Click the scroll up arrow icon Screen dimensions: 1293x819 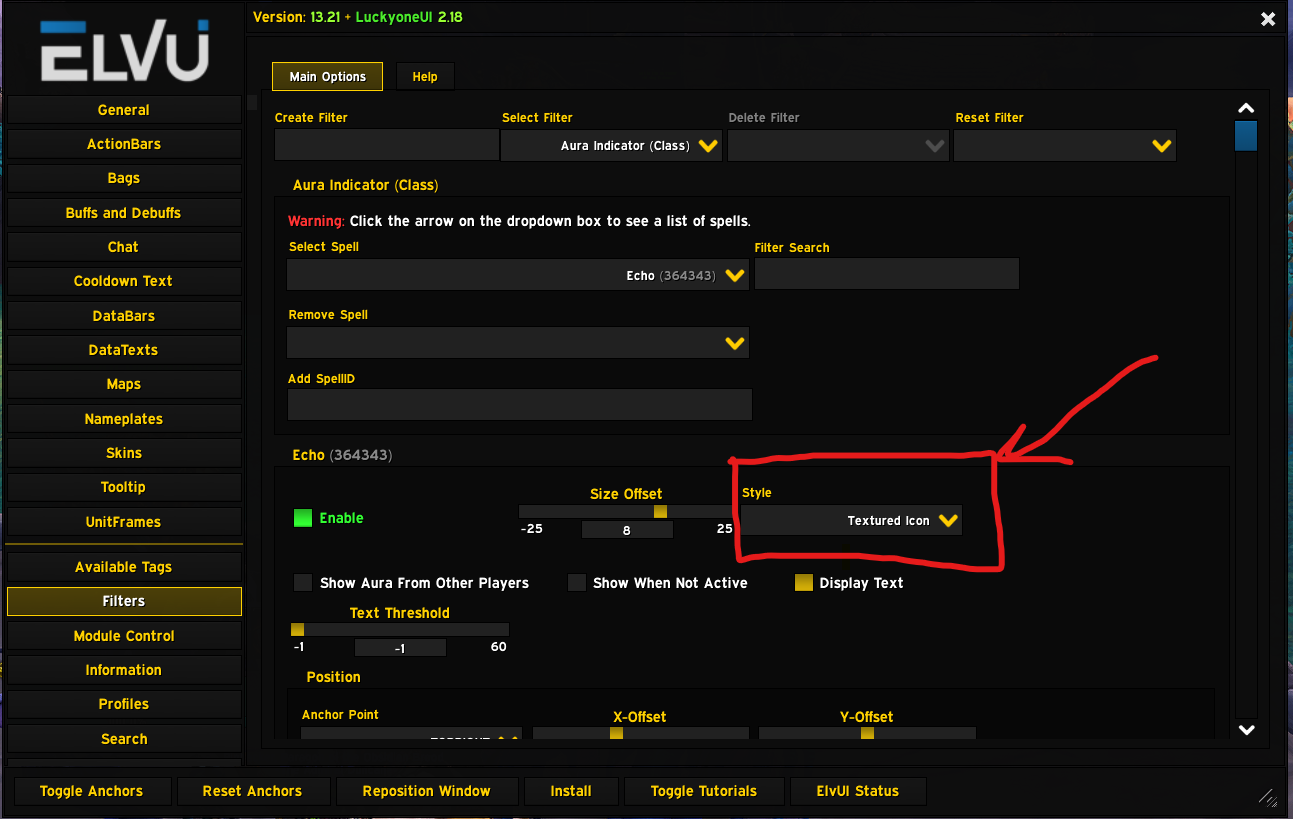[x=1246, y=109]
